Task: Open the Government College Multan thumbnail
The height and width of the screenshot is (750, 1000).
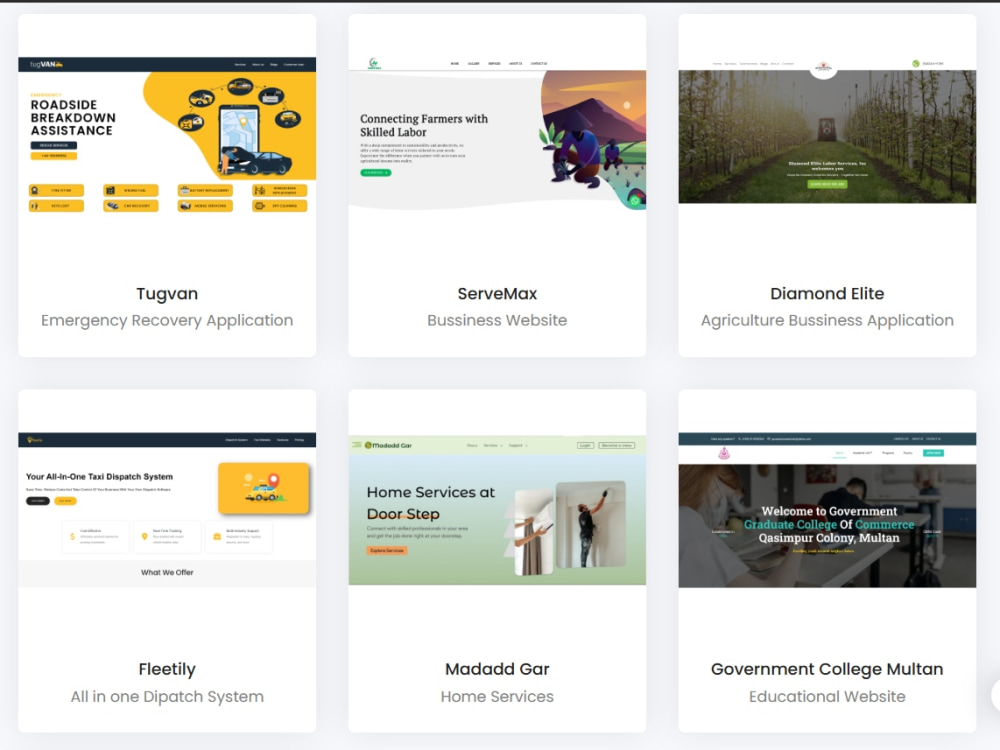Action: 827,510
